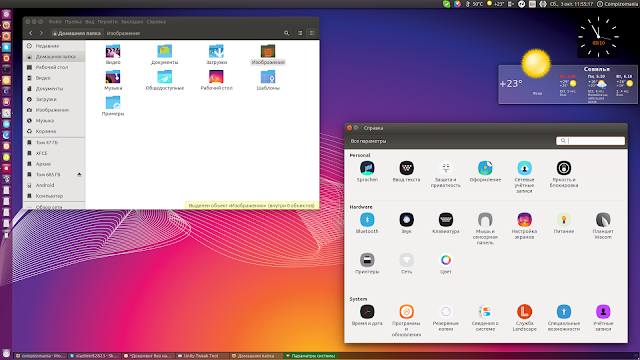Open the Файл menu in file manager
The width and height of the screenshot is (640, 360).
pyautogui.click(x=55, y=22)
